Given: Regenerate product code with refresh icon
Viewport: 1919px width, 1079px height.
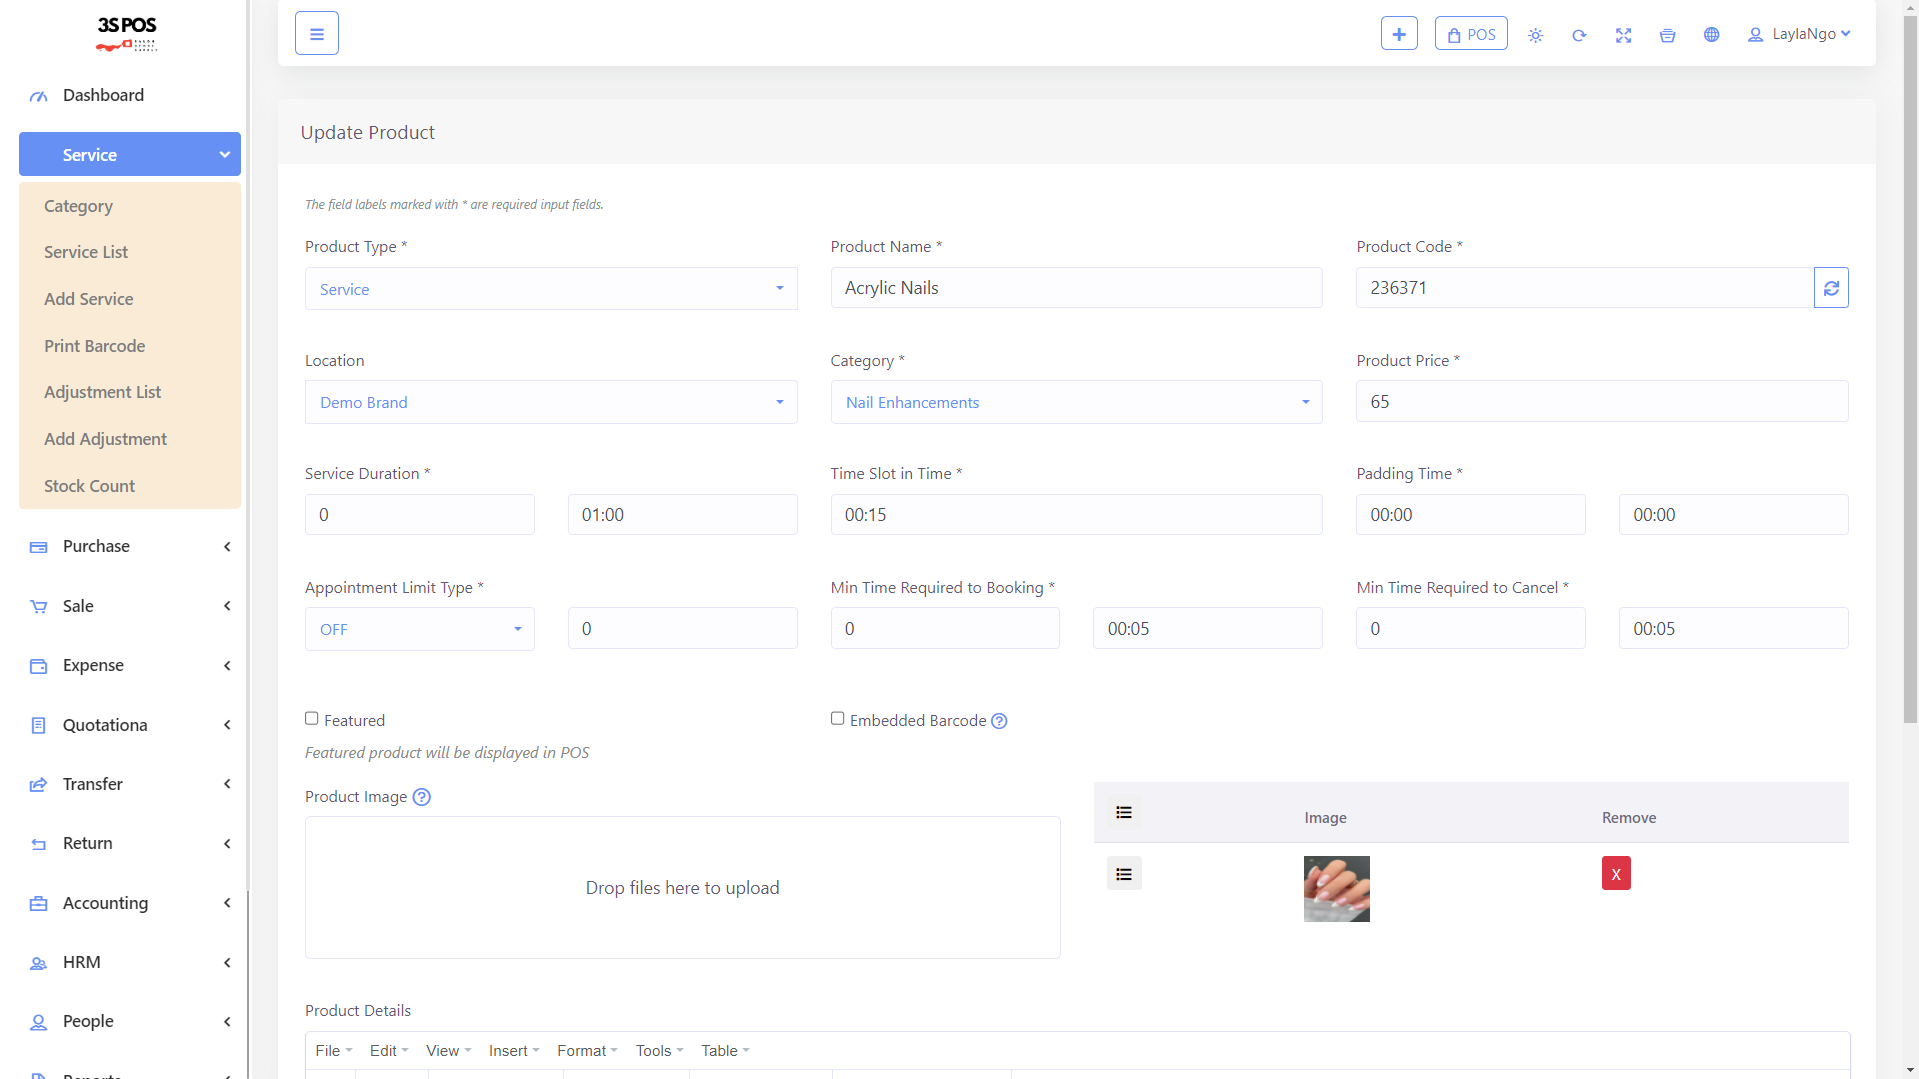Looking at the screenshot, I should [x=1830, y=288].
